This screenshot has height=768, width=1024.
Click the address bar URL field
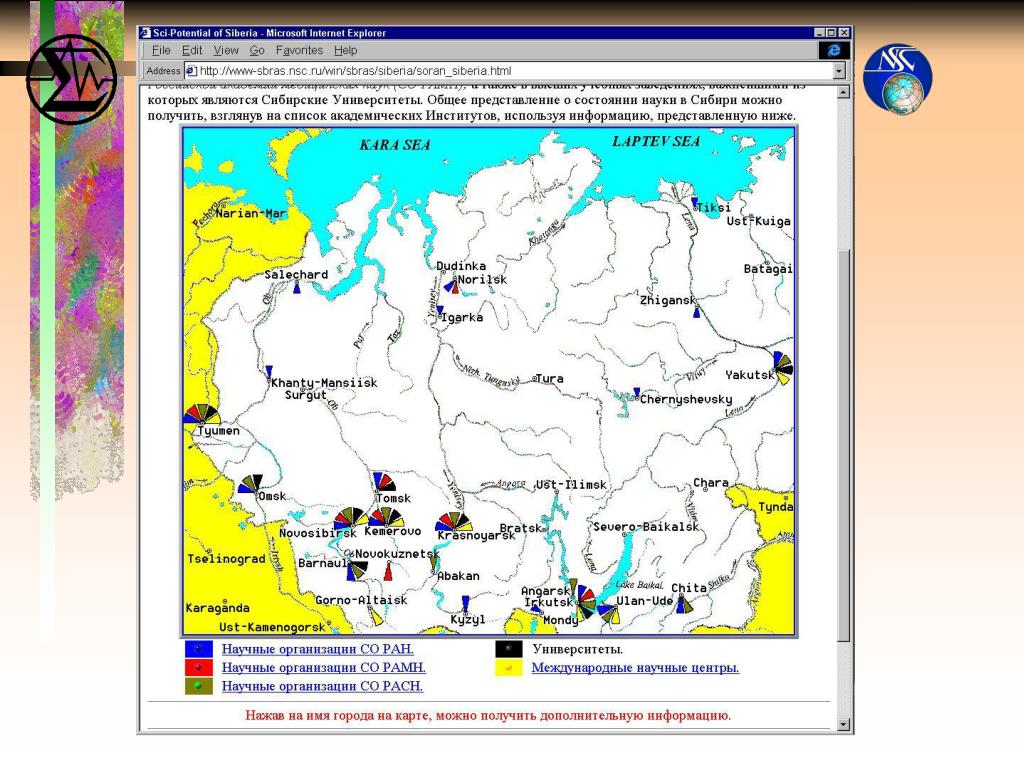click(509, 71)
